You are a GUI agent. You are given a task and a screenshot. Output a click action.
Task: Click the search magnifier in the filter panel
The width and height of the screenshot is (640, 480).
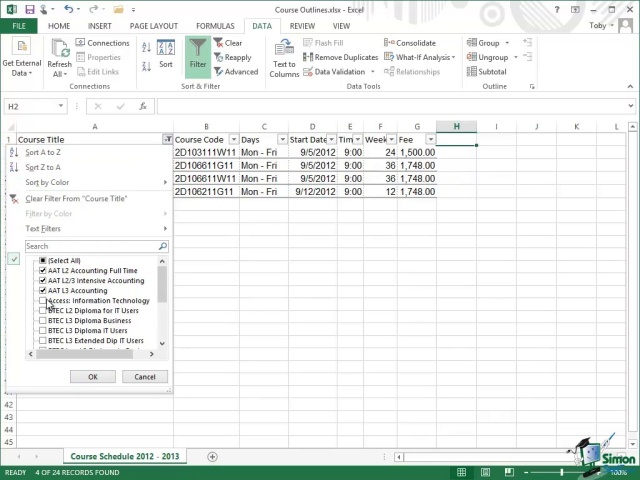[x=162, y=246]
